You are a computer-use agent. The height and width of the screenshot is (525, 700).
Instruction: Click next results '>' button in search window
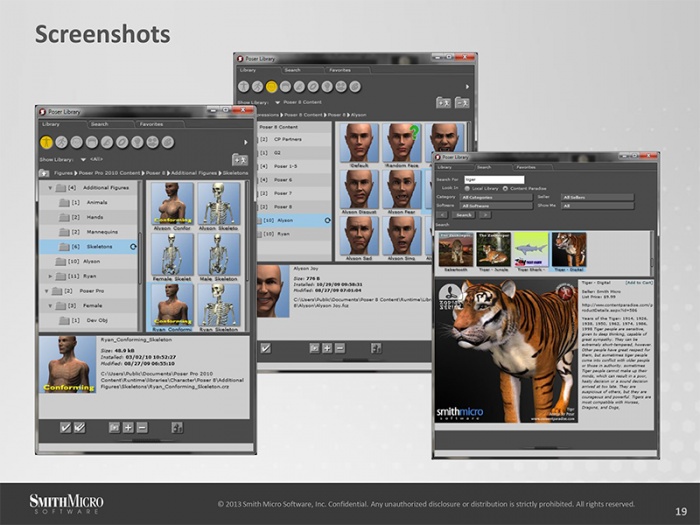pyautogui.click(x=485, y=215)
